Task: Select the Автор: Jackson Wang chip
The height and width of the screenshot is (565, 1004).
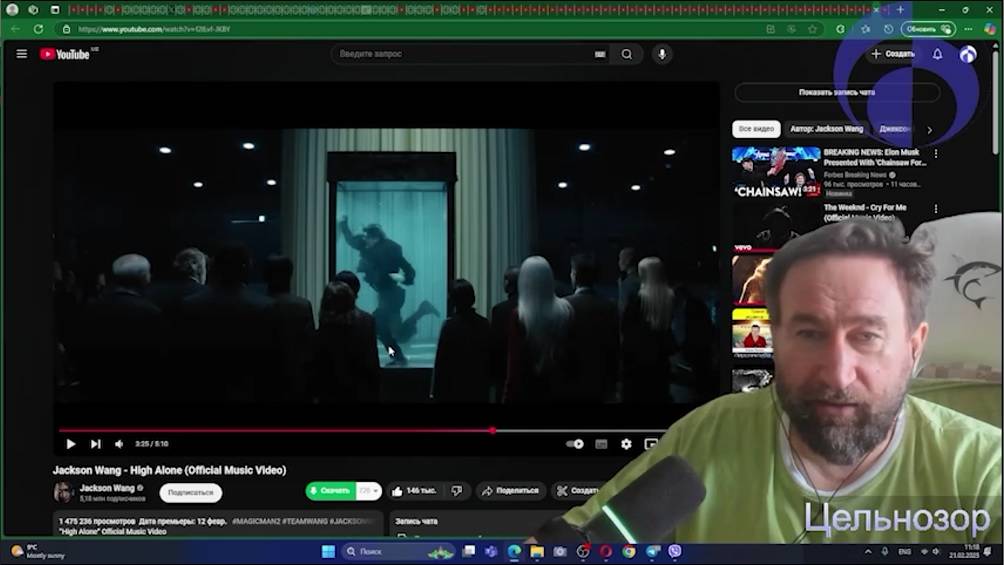Action: 827,129
